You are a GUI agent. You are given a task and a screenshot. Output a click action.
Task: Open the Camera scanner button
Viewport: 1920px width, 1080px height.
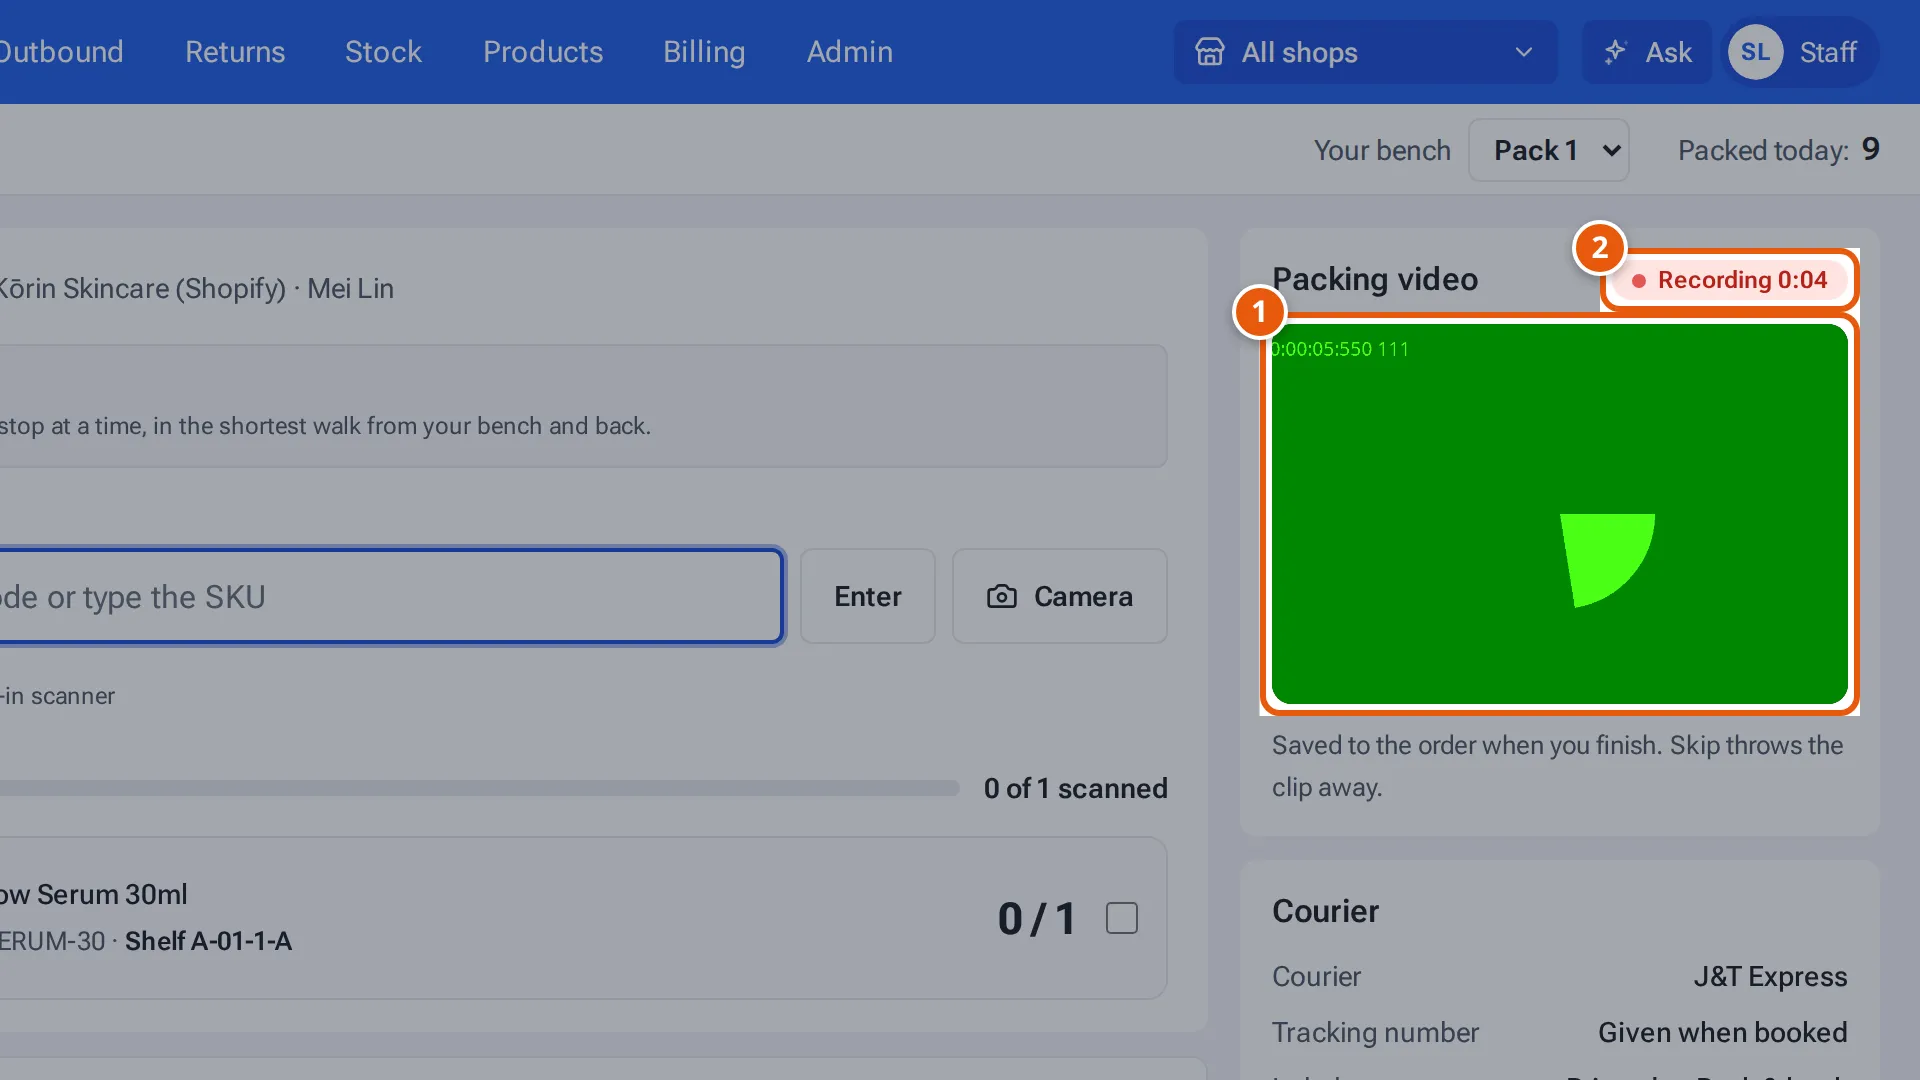pos(1059,596)
